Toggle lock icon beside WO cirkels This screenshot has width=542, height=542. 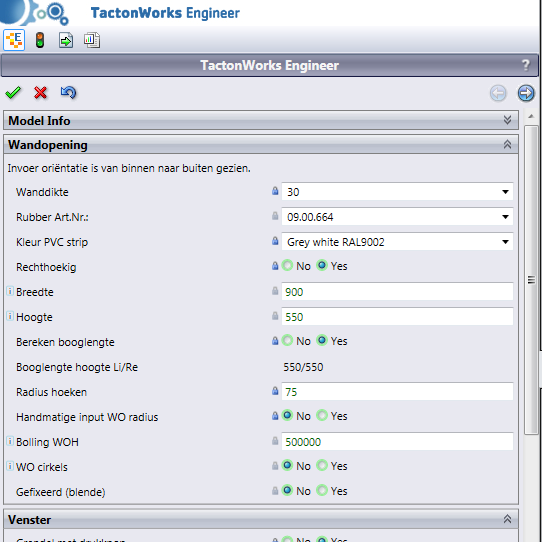tap(275, 466)
